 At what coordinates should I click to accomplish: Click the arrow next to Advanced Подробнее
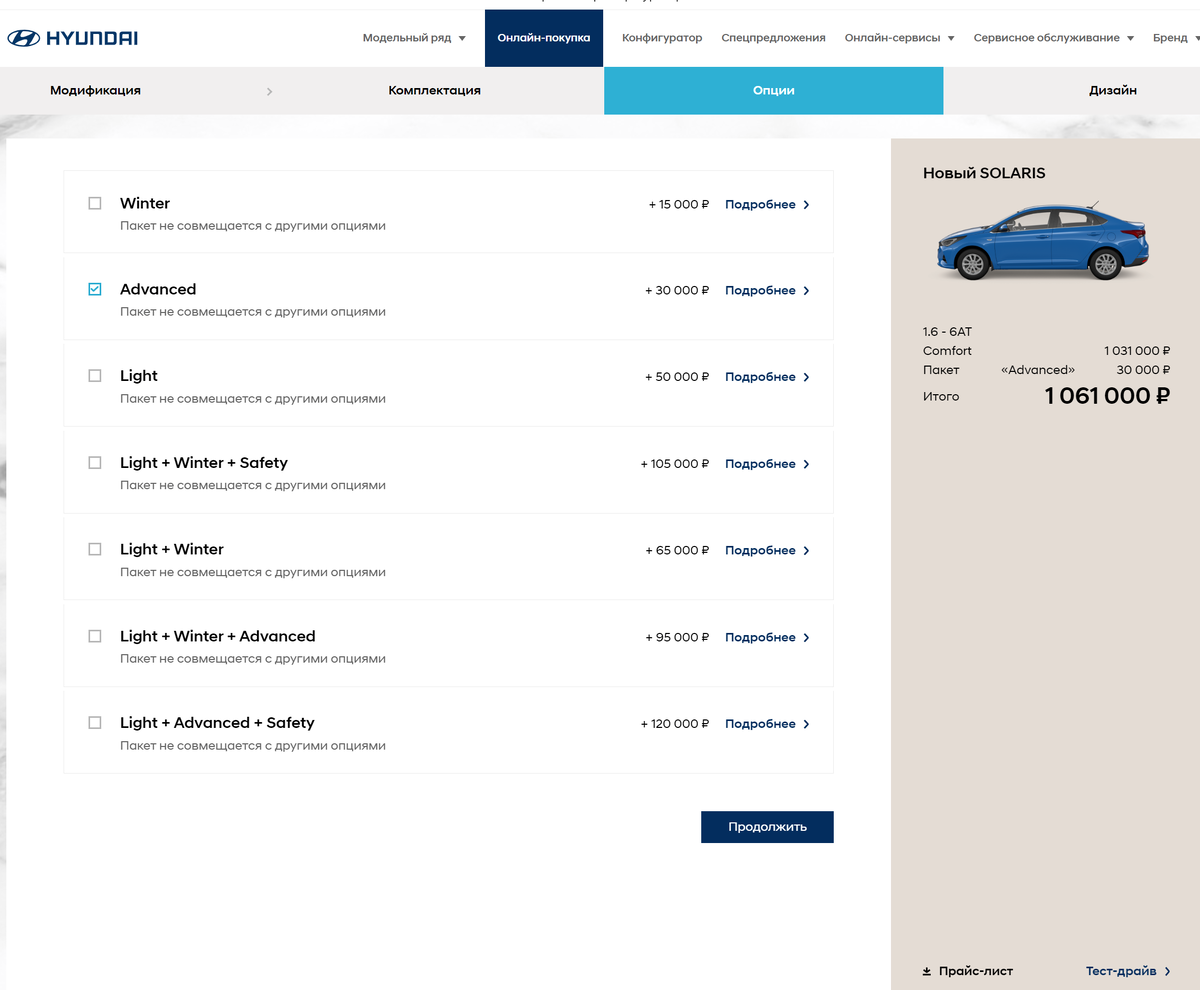click(x=806, y=291)
